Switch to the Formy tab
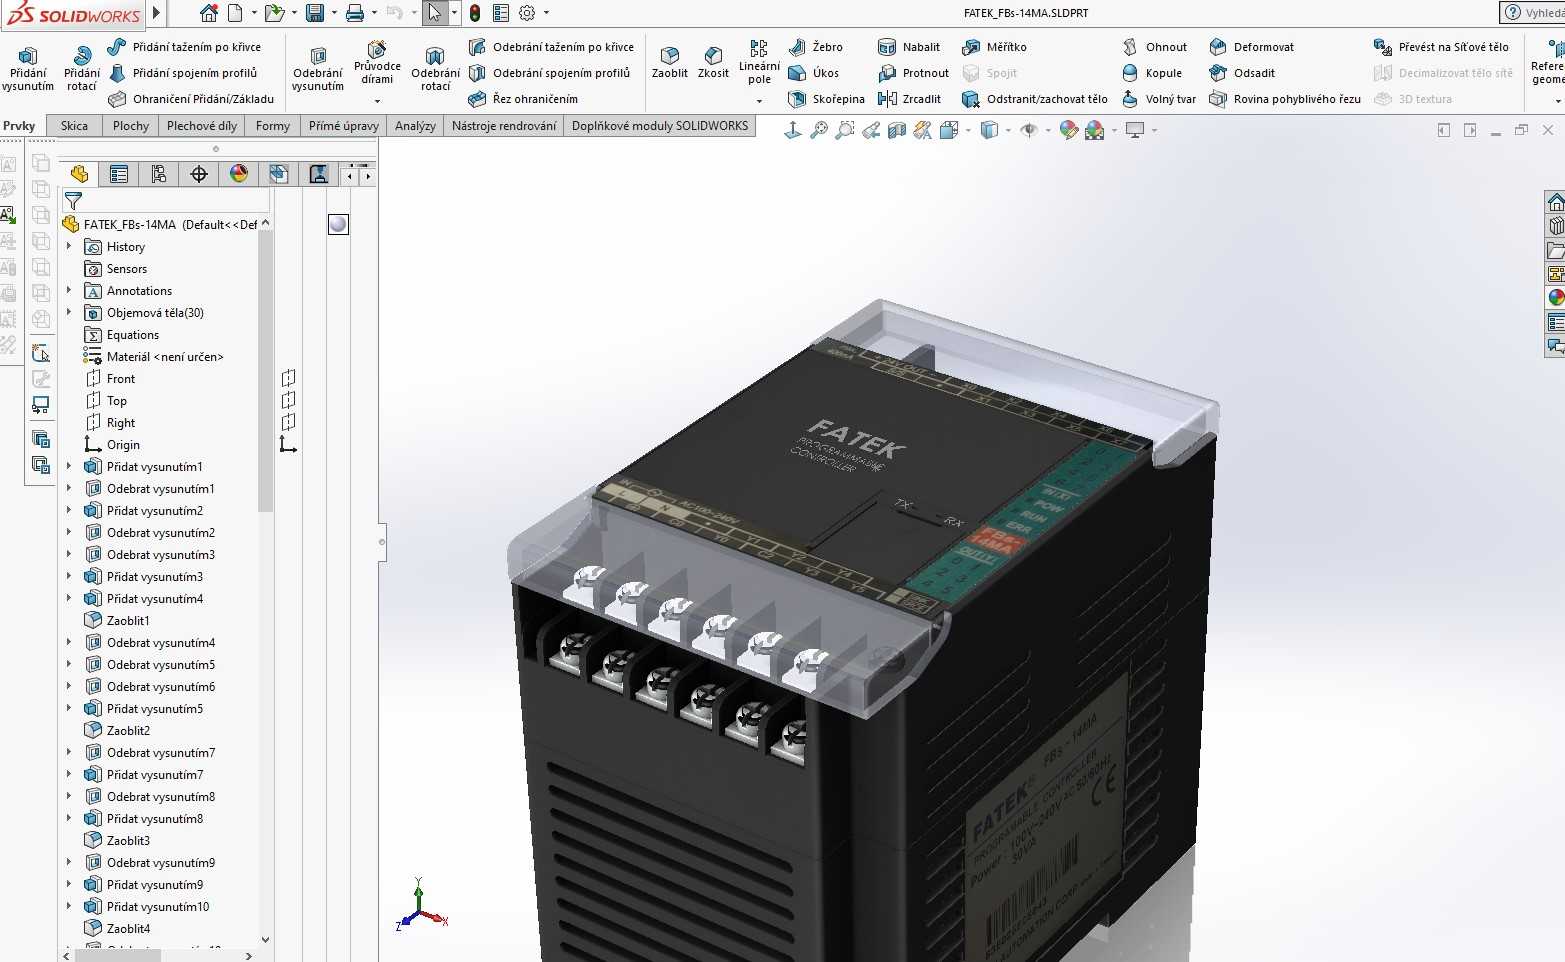The width and height of the screenshot is (1565, 962). tap(273, 126)
